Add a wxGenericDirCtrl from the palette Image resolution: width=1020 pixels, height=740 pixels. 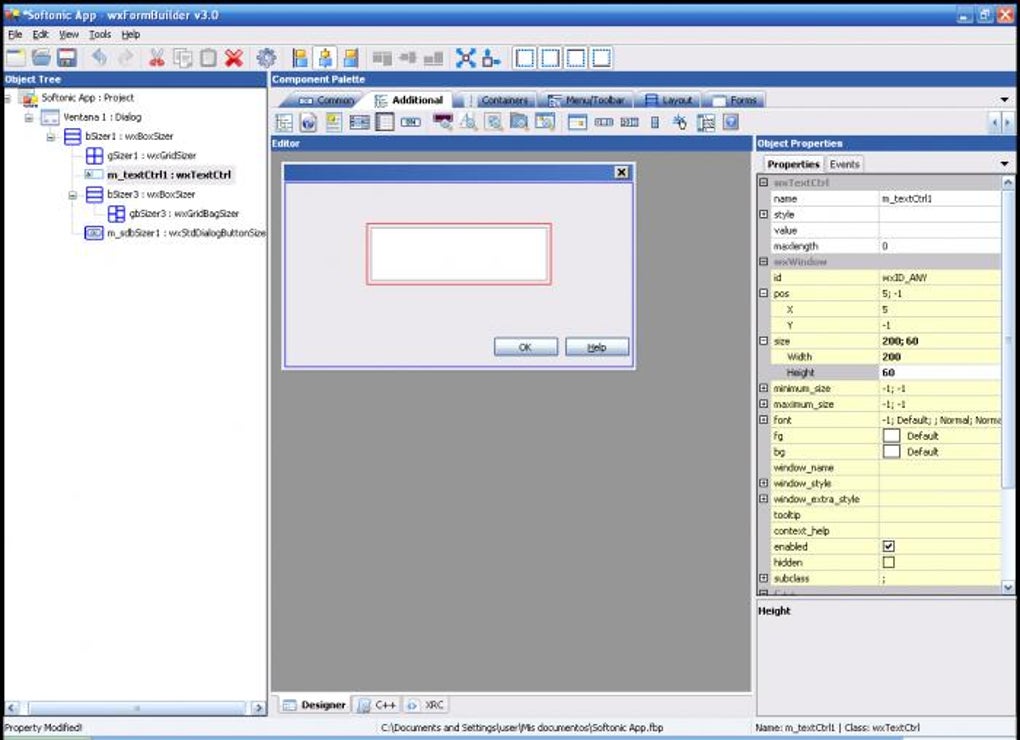pos(706,122)
